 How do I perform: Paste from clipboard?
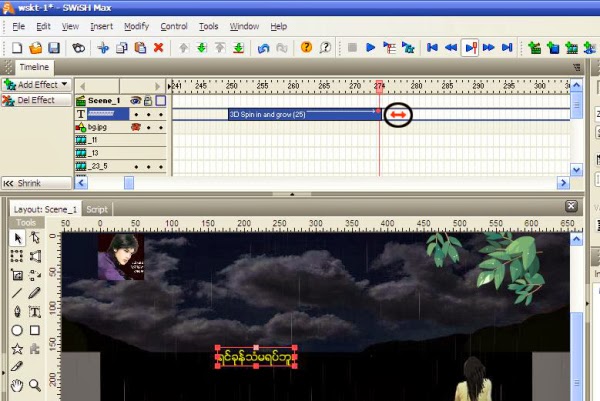click(x=140, y=48)
